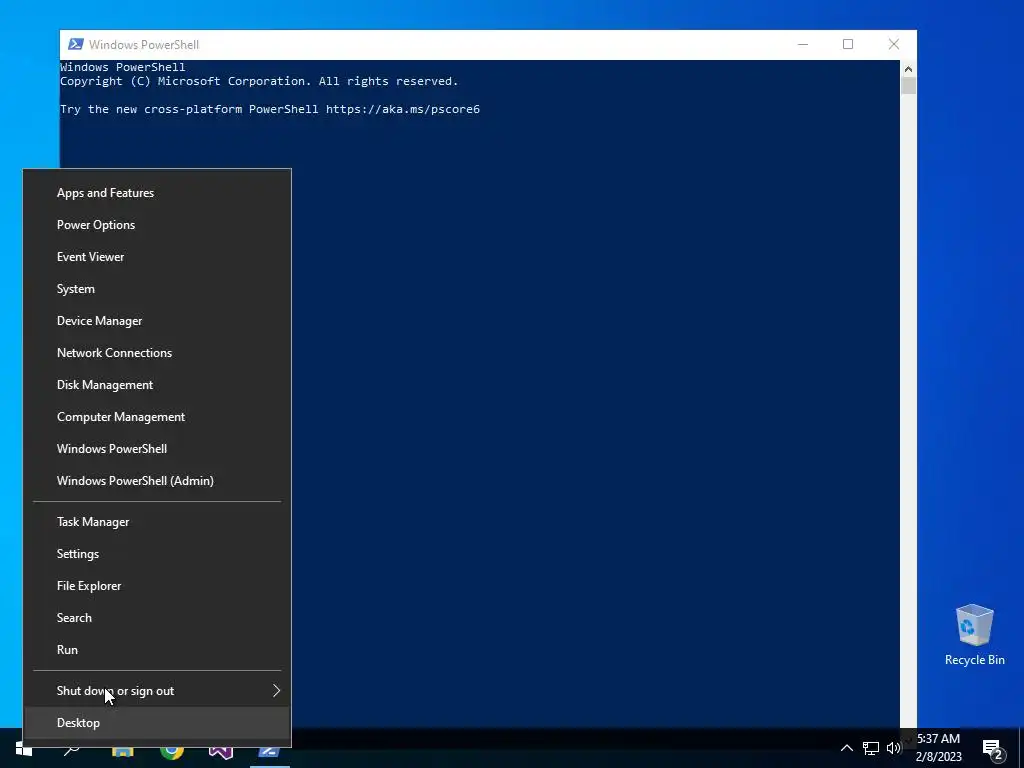
Task: Launch Device Manager
Action: tap(157, 321)
